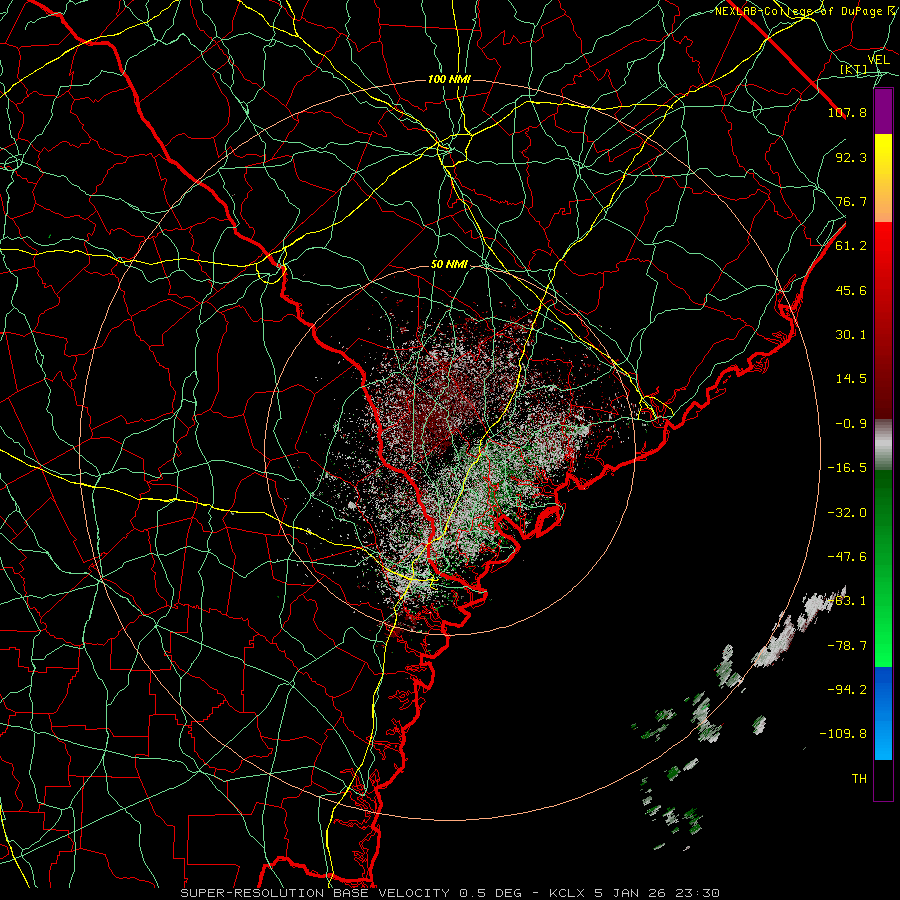
Task: Select the -109.8 legend value
Action: pyautogui.click(x=843, y=734)
